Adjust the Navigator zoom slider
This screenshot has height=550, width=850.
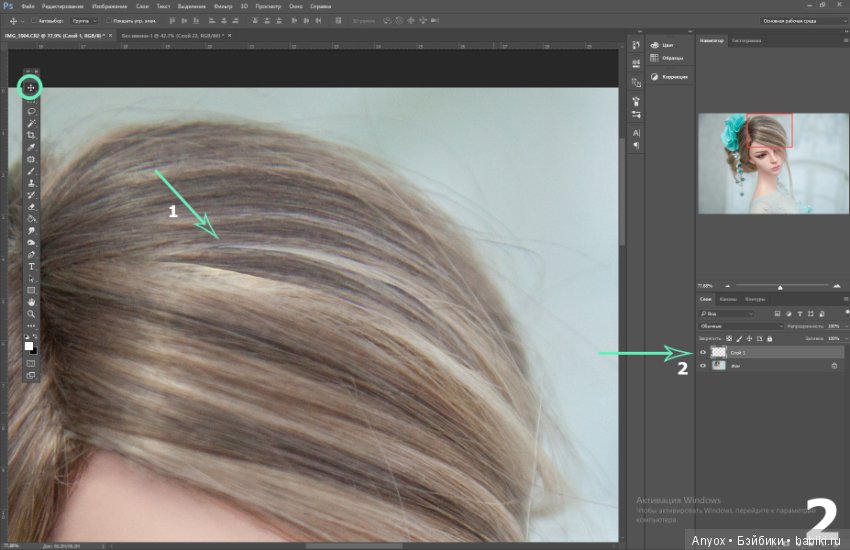coord(781,286)
